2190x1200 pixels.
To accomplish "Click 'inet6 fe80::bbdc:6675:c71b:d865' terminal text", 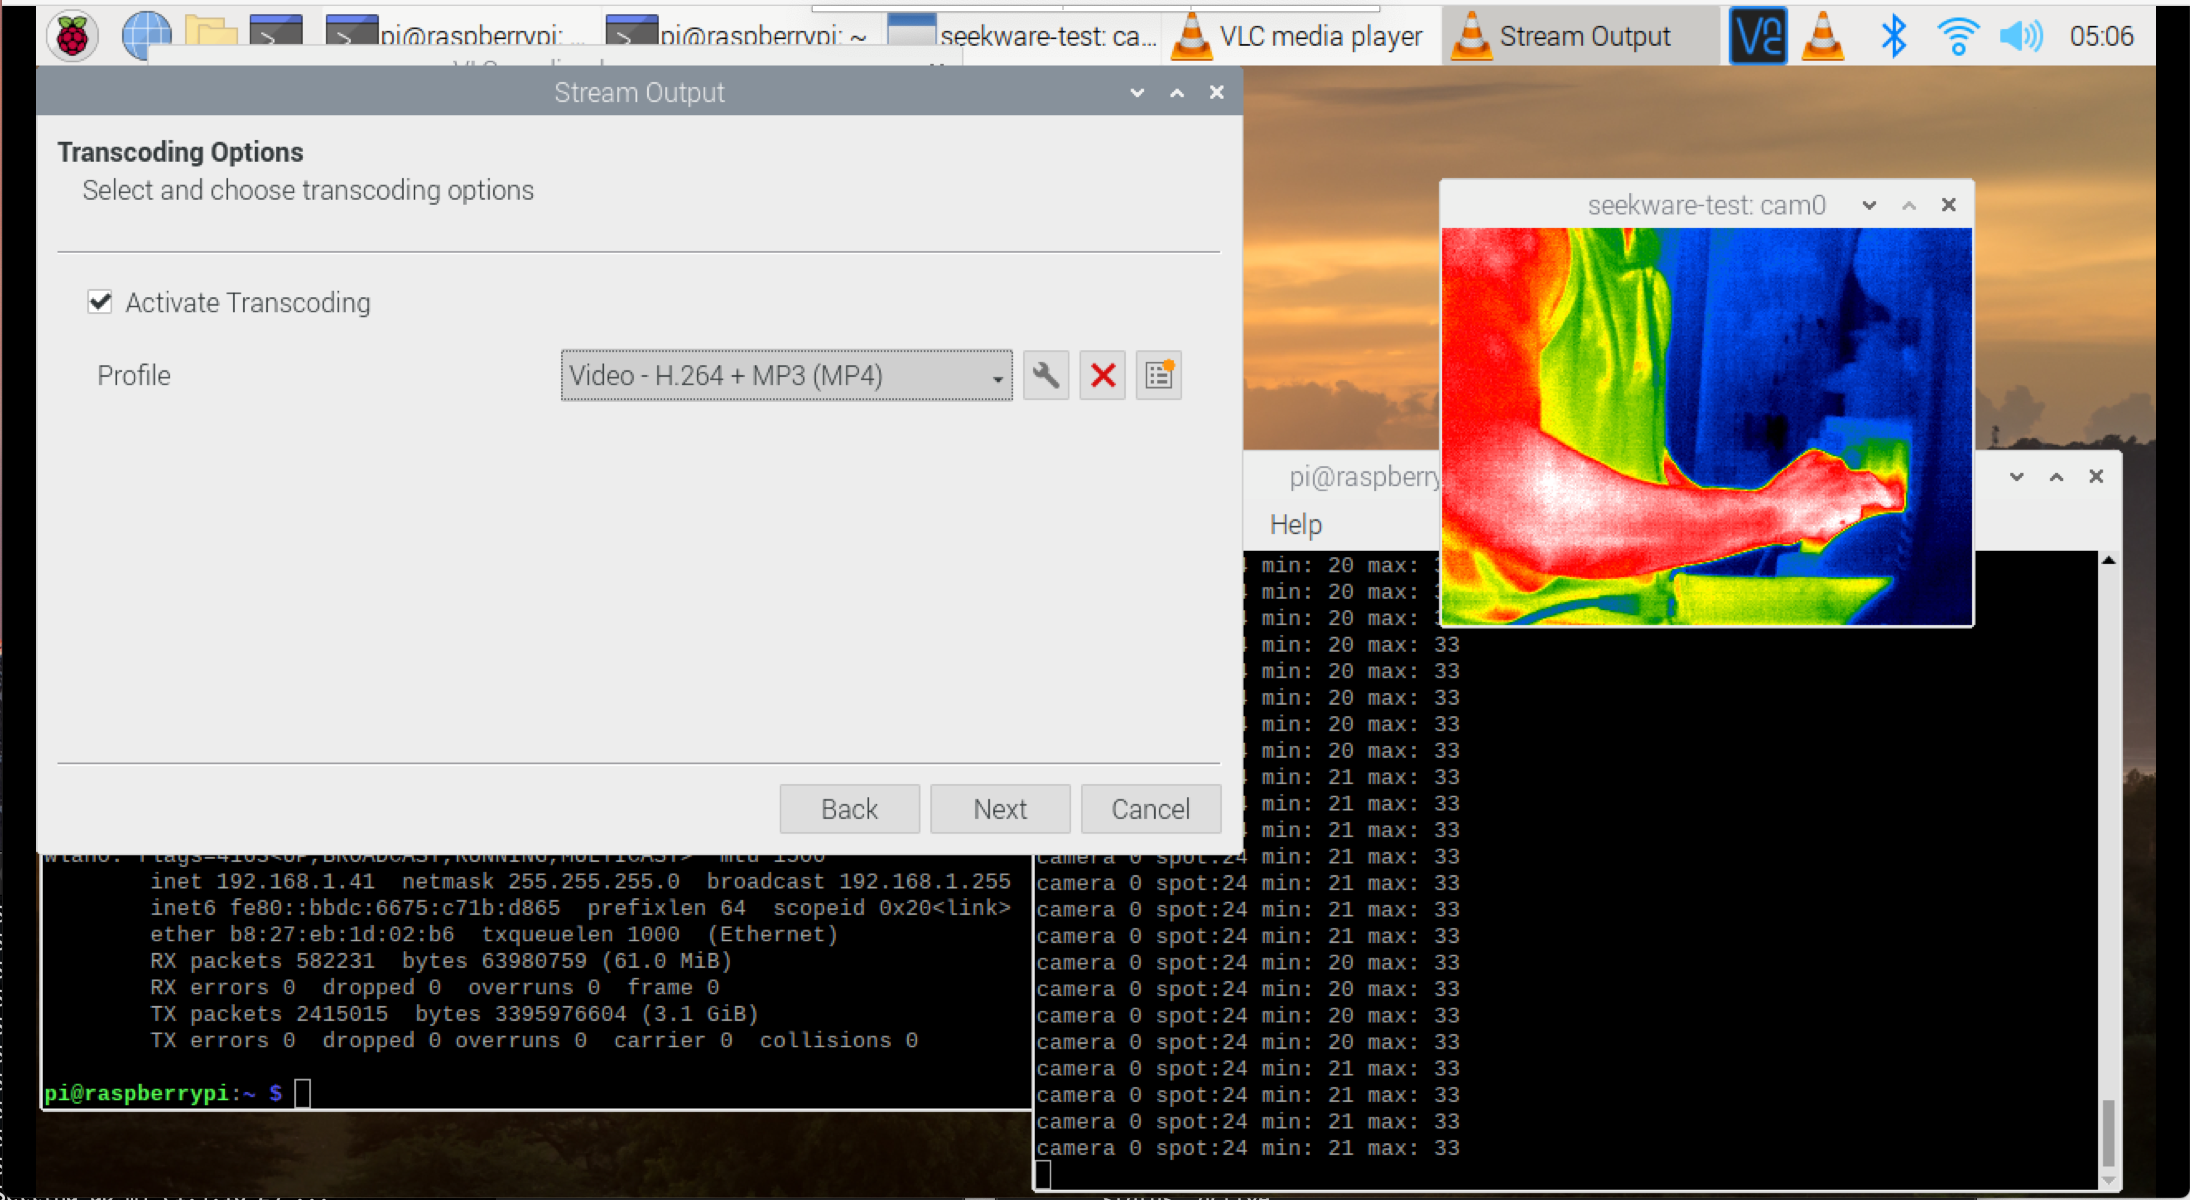I will pyautogui.click(x=355, y=909).
